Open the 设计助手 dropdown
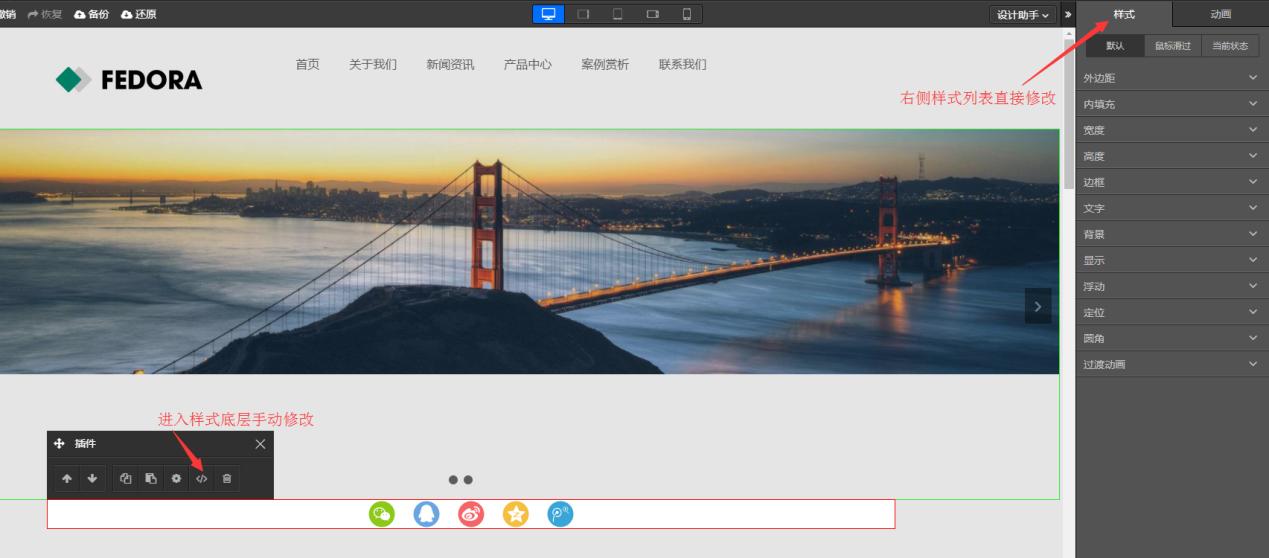Viewport: 1269px width, 558px height. click(1023, 14)
